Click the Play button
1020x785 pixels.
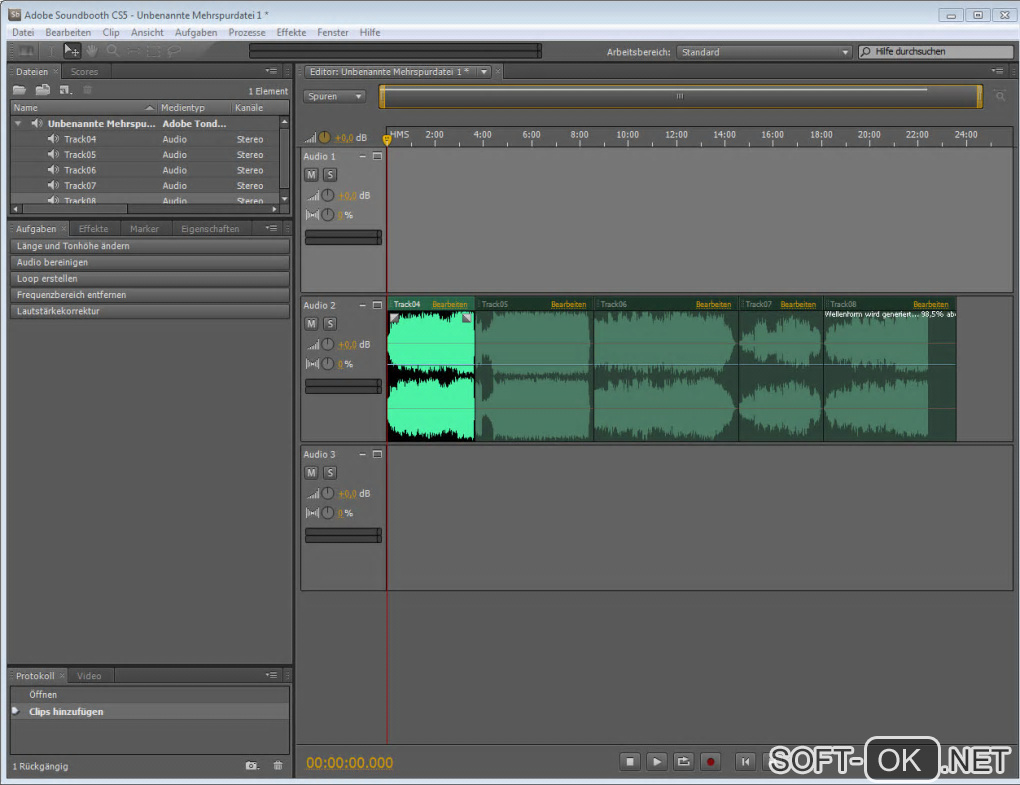657,761
